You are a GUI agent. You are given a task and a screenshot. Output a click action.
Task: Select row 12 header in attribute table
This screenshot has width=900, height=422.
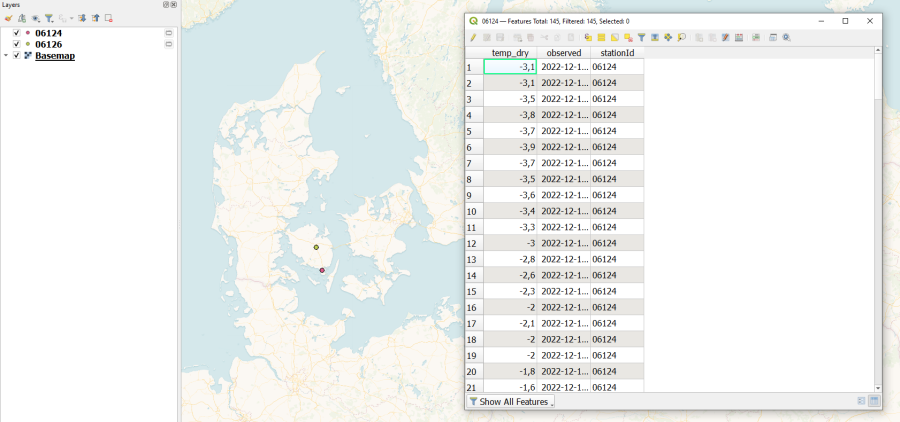coord(473,243)
